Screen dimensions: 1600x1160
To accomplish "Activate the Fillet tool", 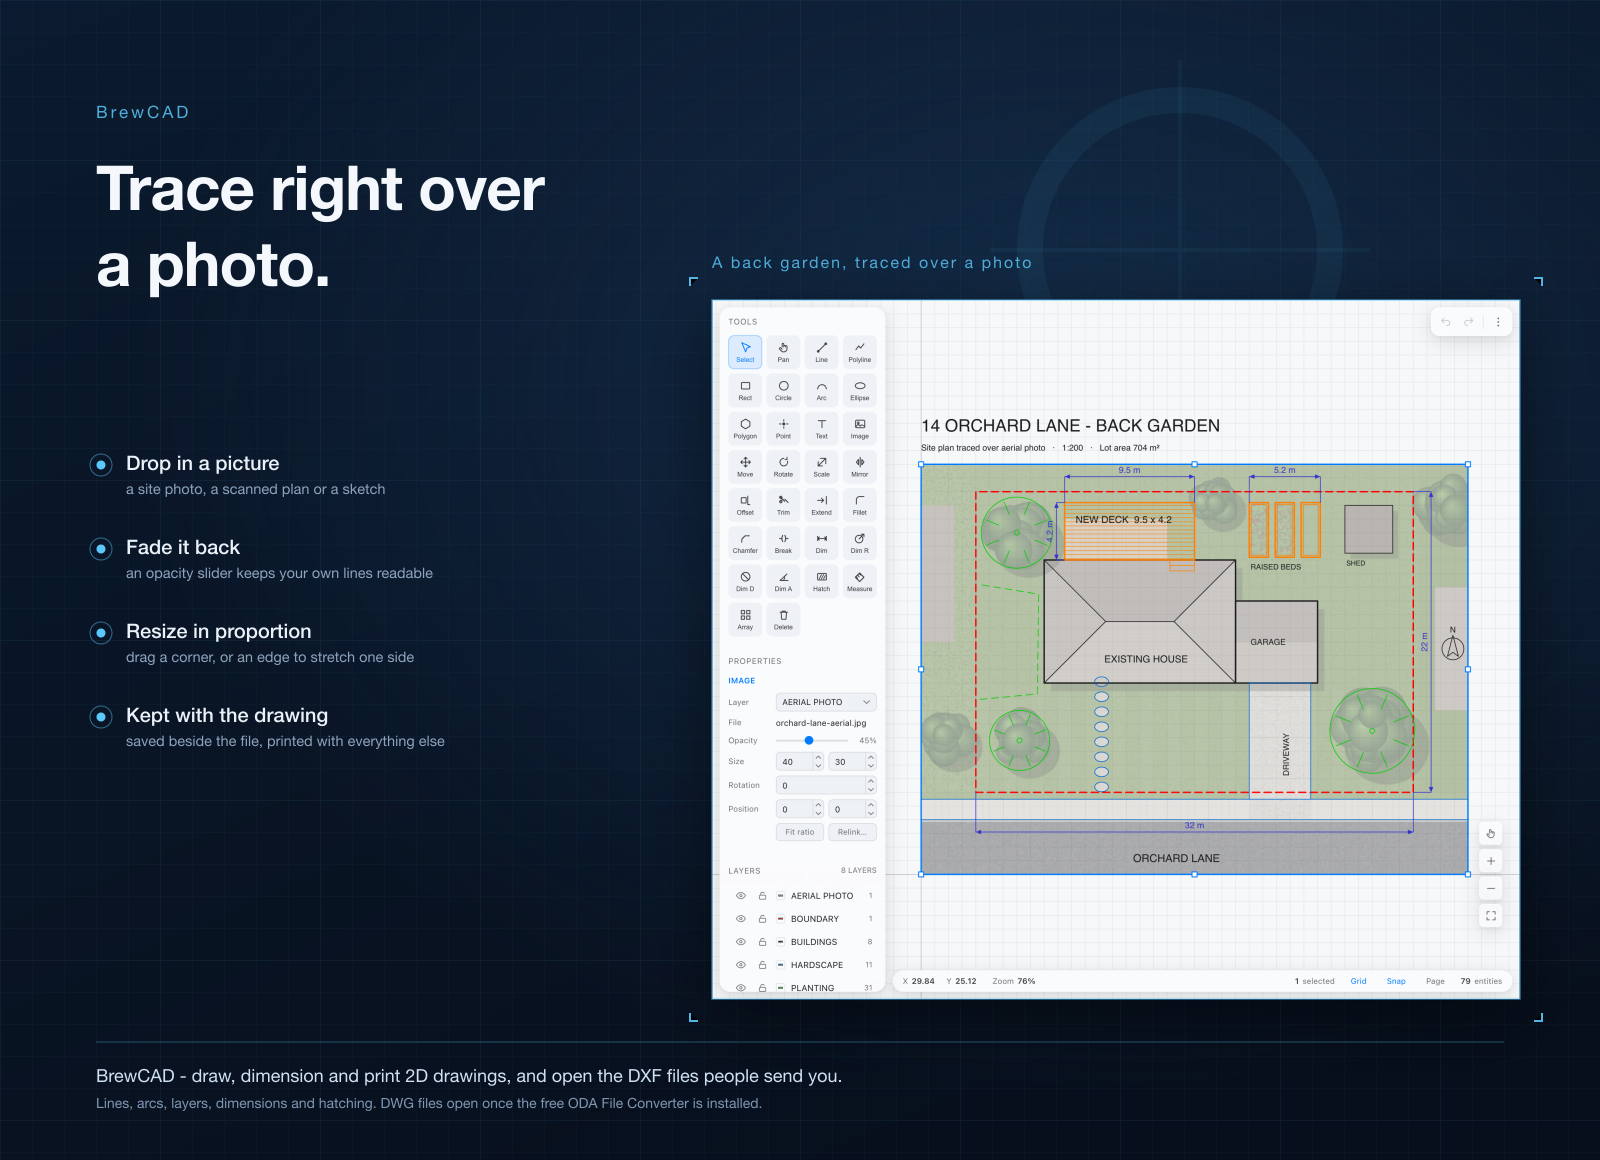I will (859, 505).
